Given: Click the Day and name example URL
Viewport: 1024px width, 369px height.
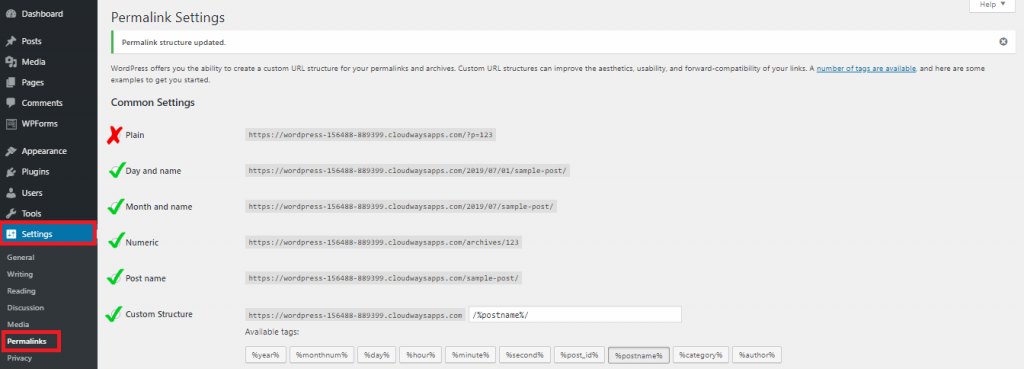Looking at the screenshot, I should pyautogui.click(x=409, y=170).
